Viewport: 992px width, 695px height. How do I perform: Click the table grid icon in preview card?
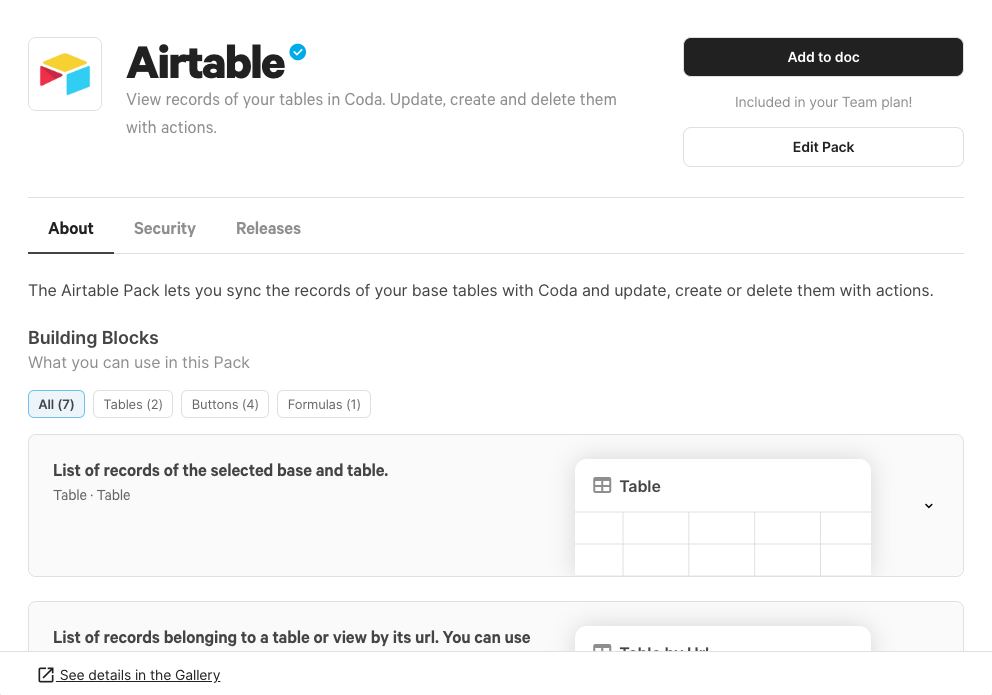(602, 486)
